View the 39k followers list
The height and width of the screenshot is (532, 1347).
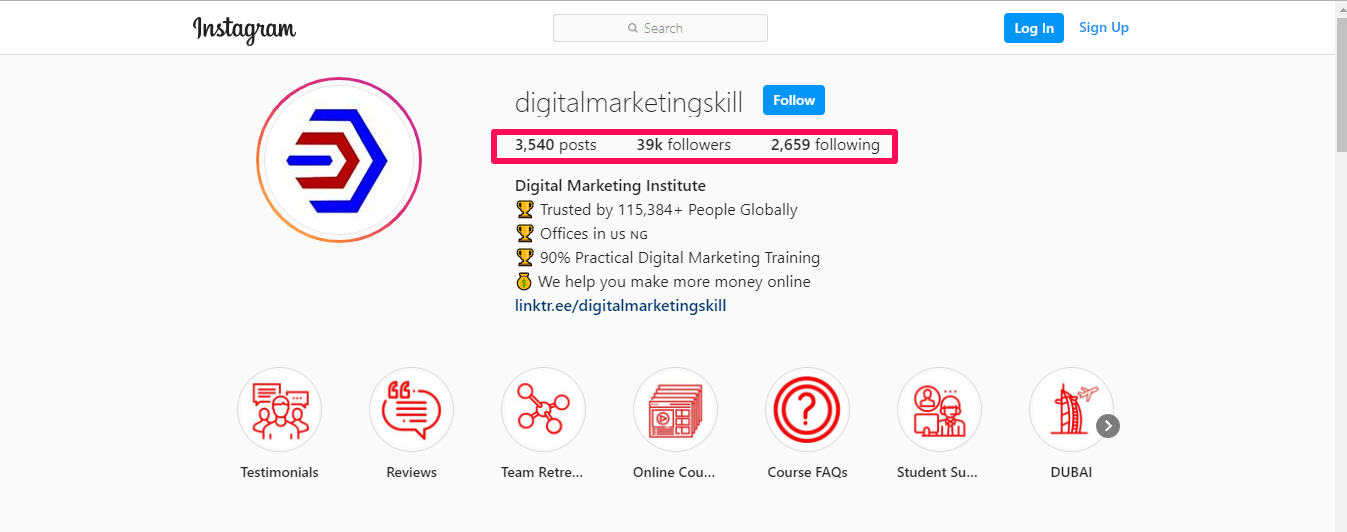(x=683, y=145)
